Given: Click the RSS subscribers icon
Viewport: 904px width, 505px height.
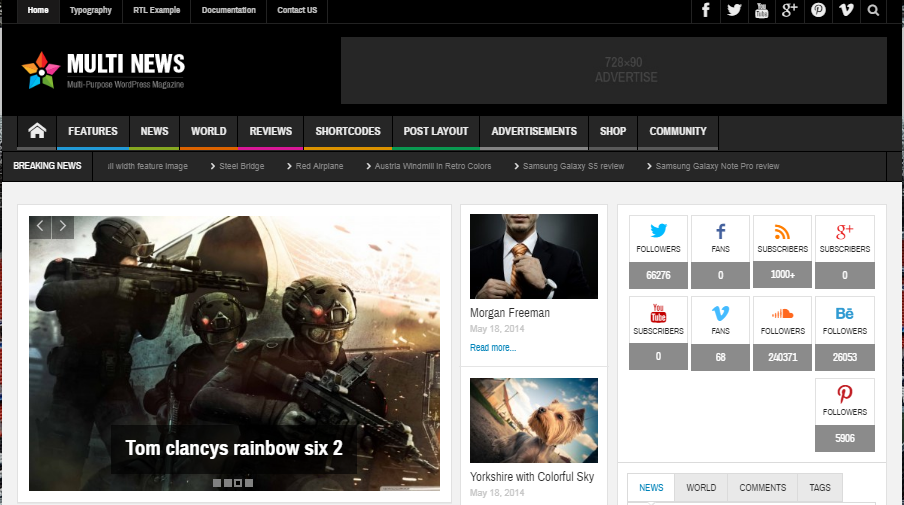Looking at the screenshot, I should (782, 231).
